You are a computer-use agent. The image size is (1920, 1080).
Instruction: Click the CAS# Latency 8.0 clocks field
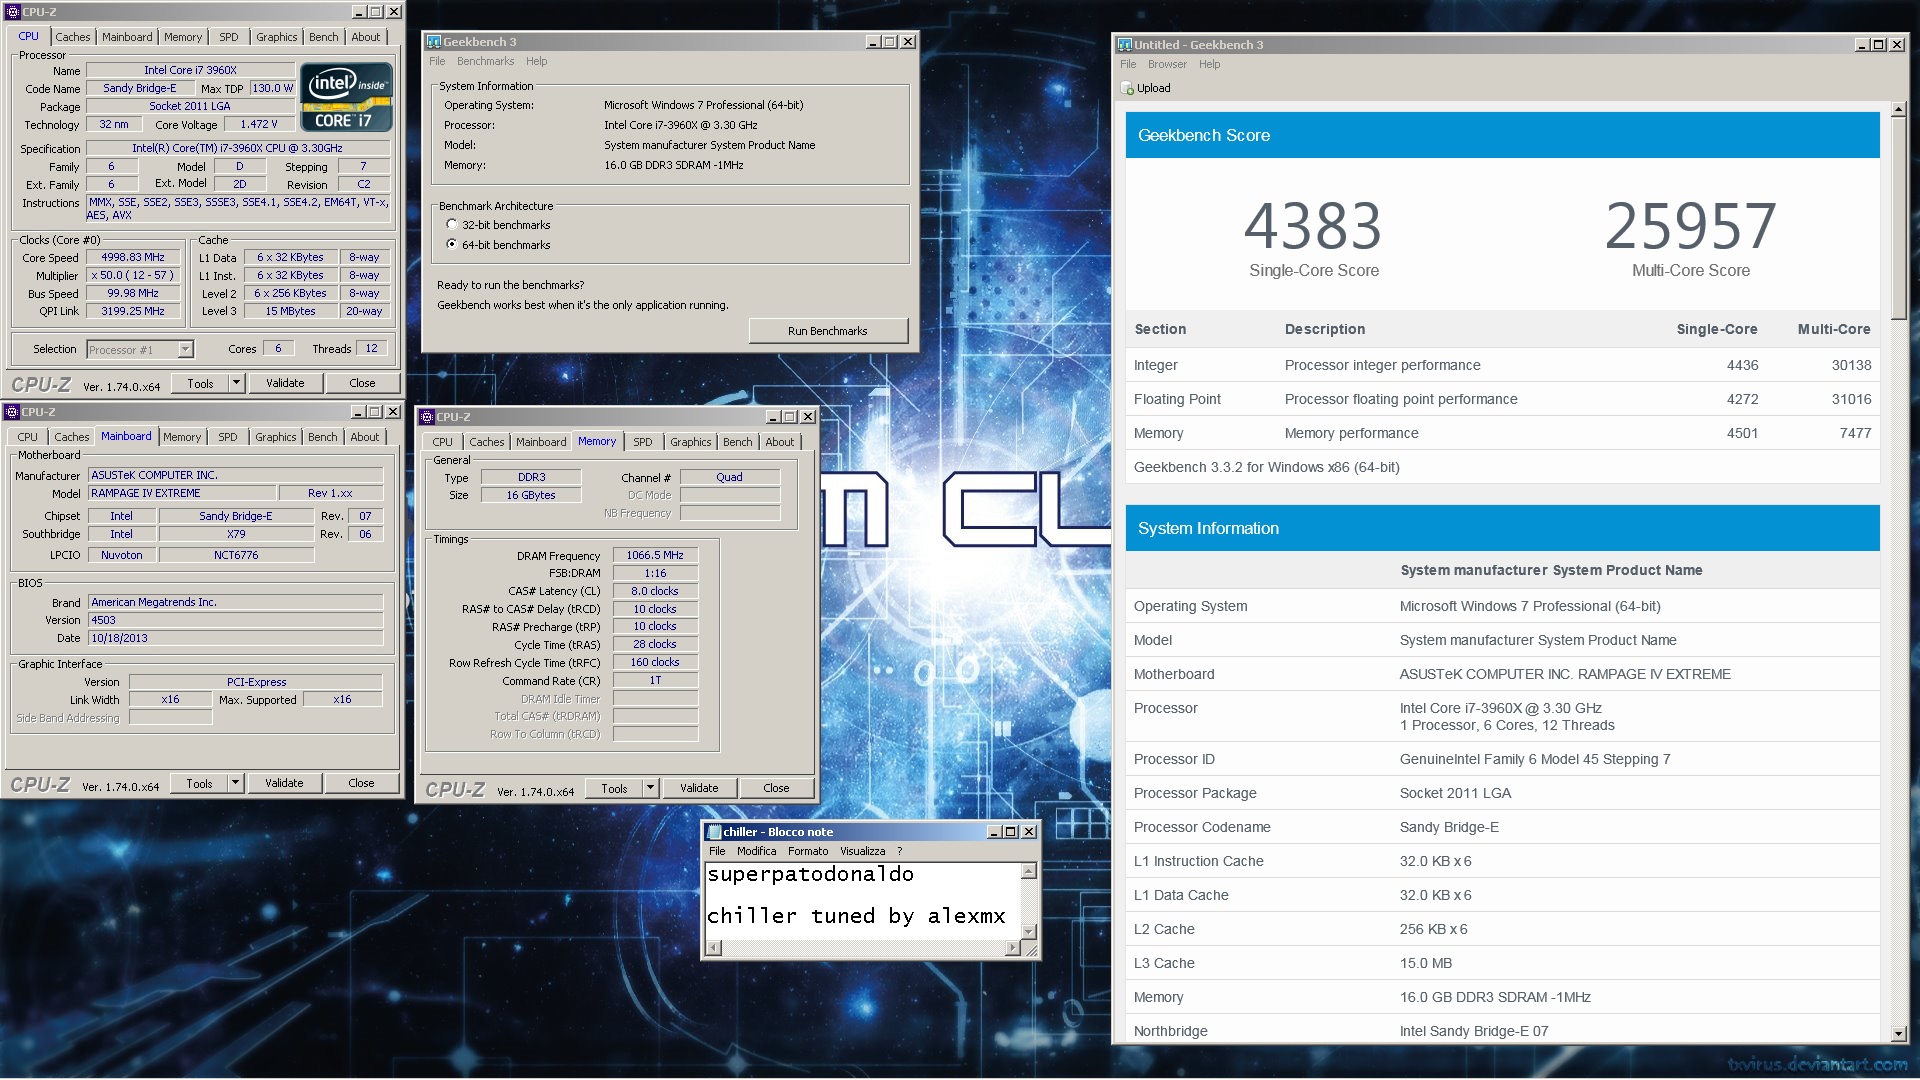point(655,592)
